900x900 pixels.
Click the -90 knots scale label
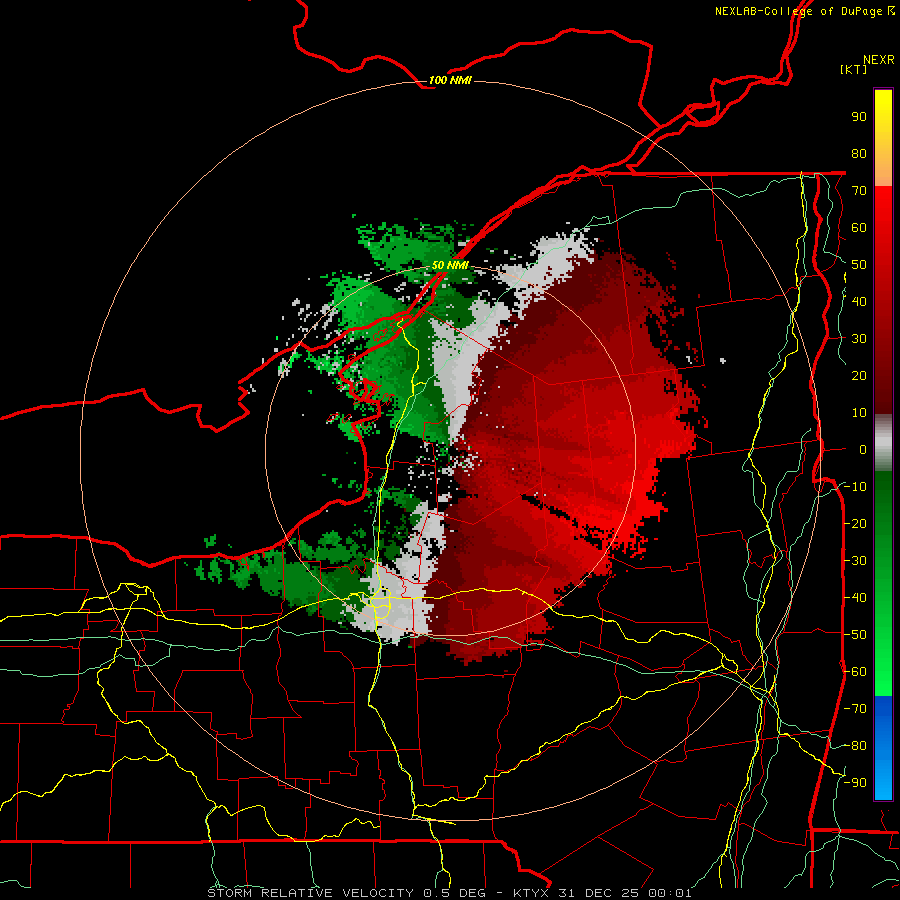point(855,783)
